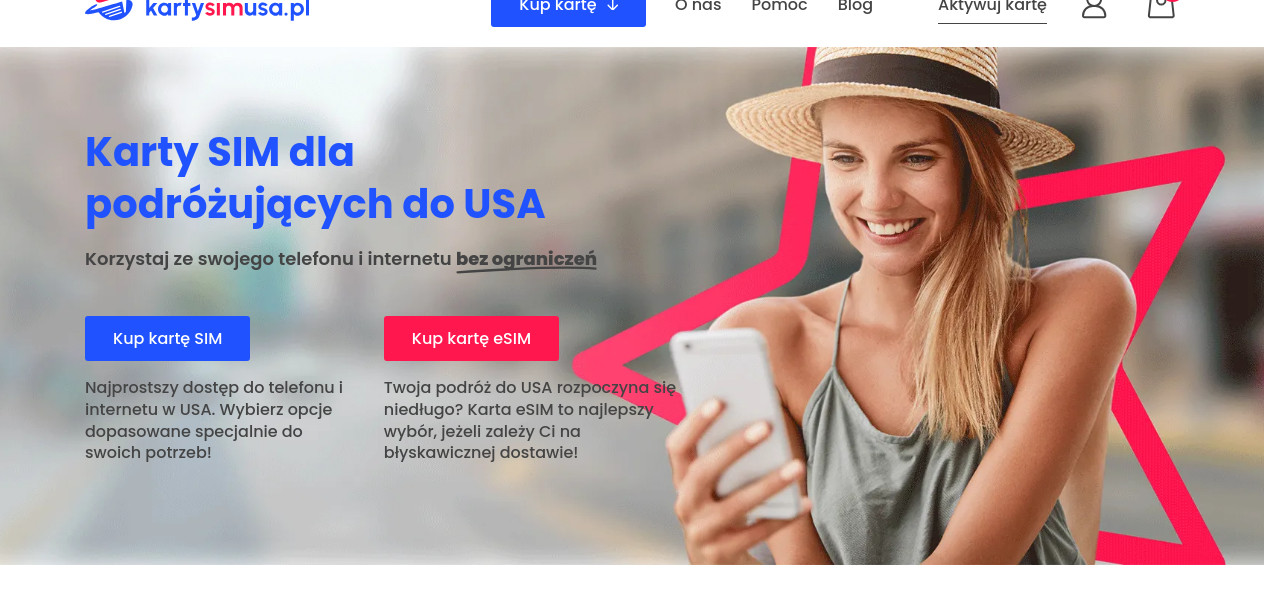Click the down arrow in Kup kartę
This screenshot has height=591, width=1264.
[613, 6]
